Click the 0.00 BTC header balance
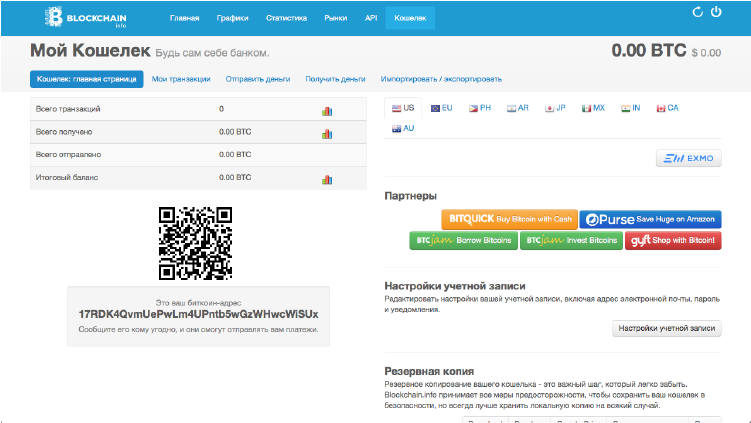Viewport: 751px width, 423px height. click(649, 50)
